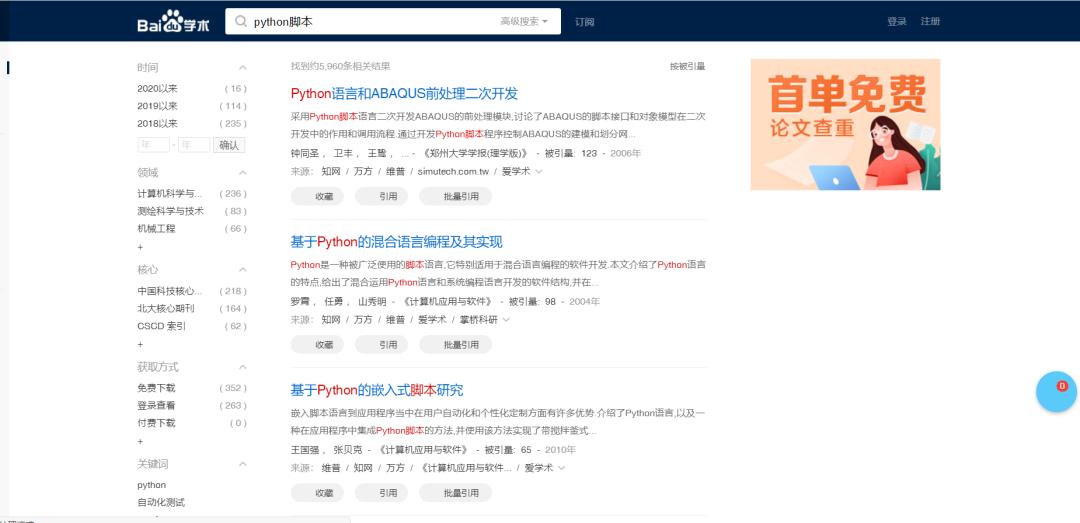The width and height of the screenshot is (1080, 523).
Task: Click the floating blue circle with 0 badge
Action: tap(1057, 391)
